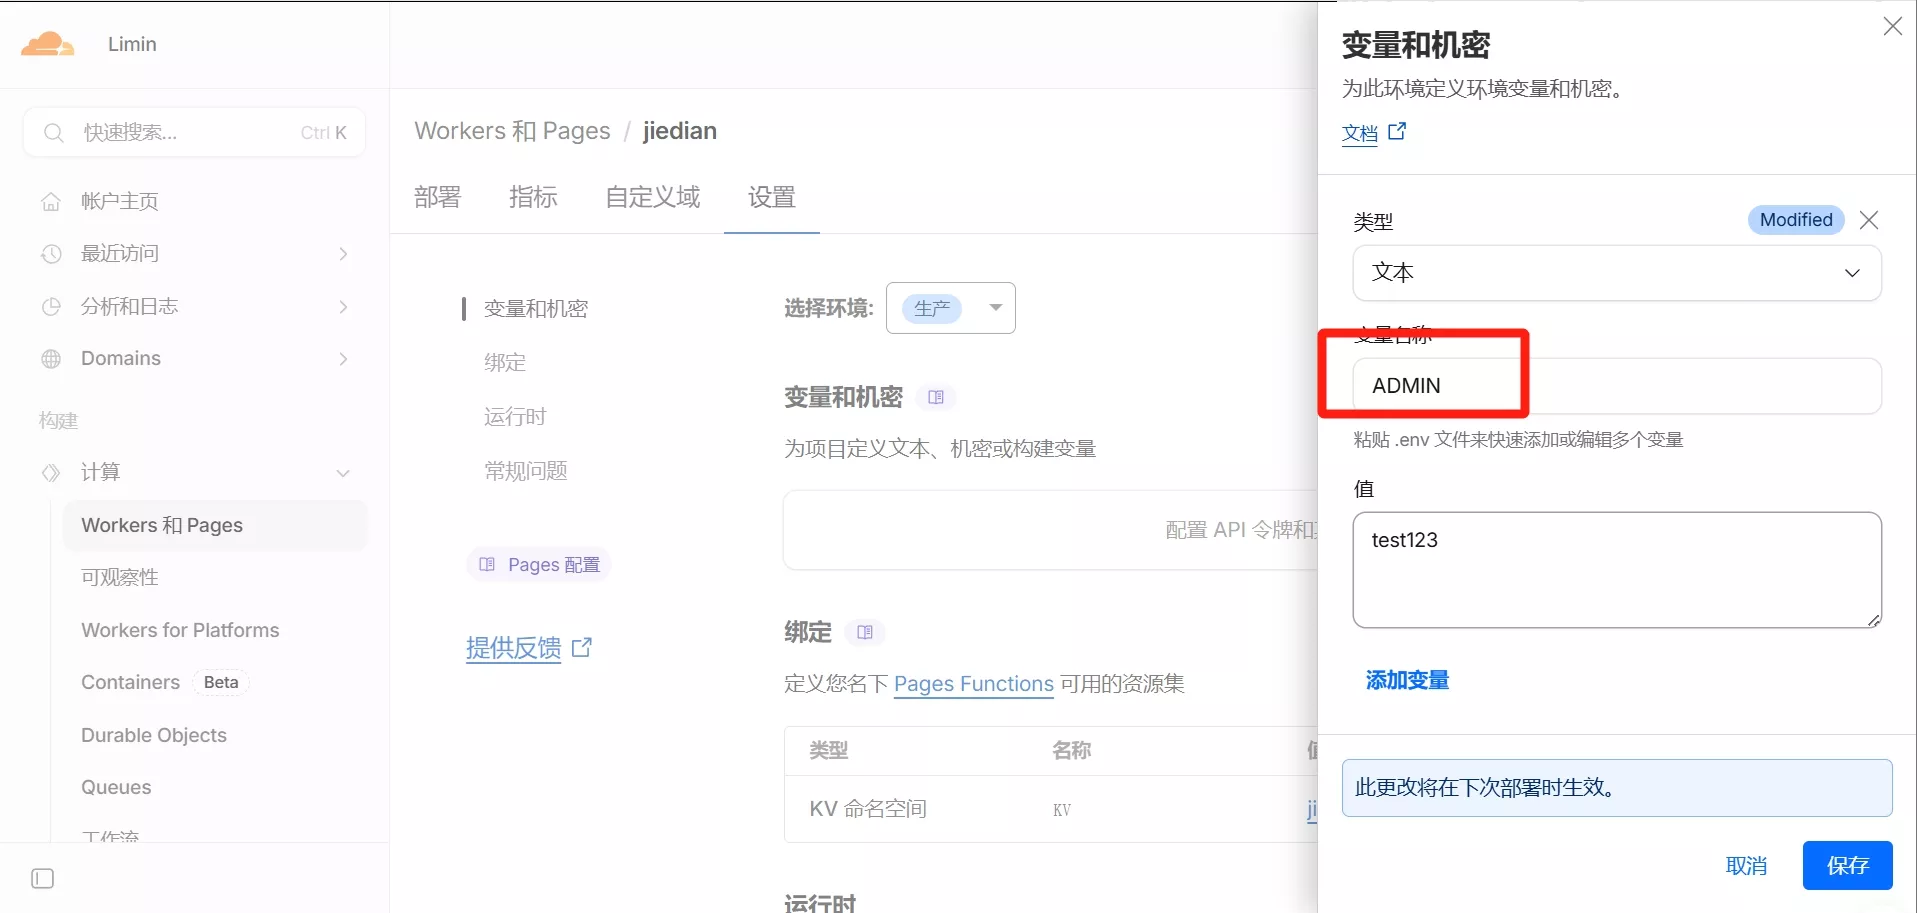This screenshot has width=1917, height=913.
Task: Open the 类型 dropdown showing 文本
Action: (x=1616, y=273)
